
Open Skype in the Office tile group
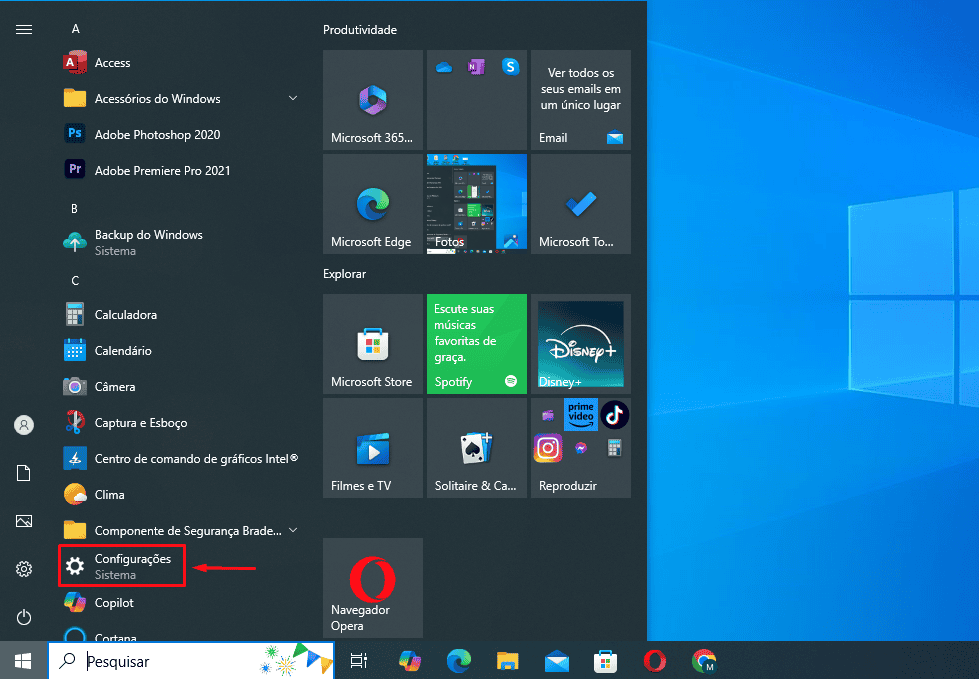point(510,66)
